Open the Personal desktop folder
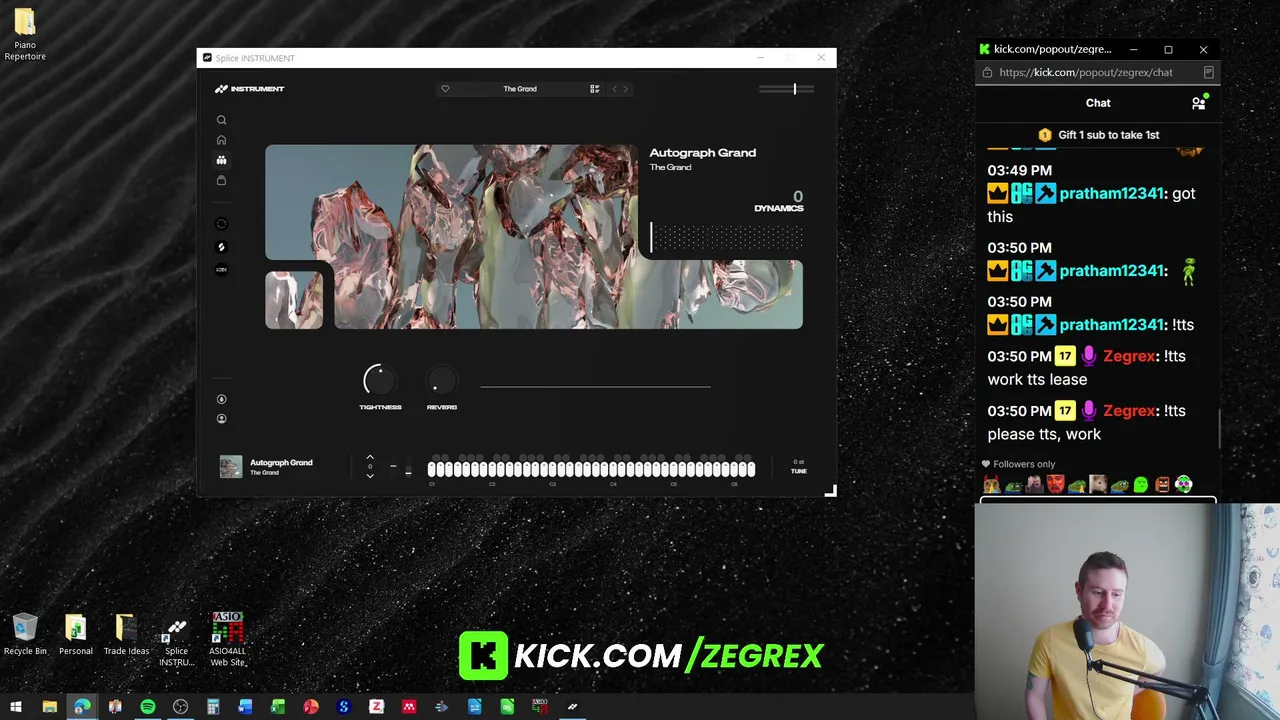This screenshot has width=1280, height=720. pos(75,635)
